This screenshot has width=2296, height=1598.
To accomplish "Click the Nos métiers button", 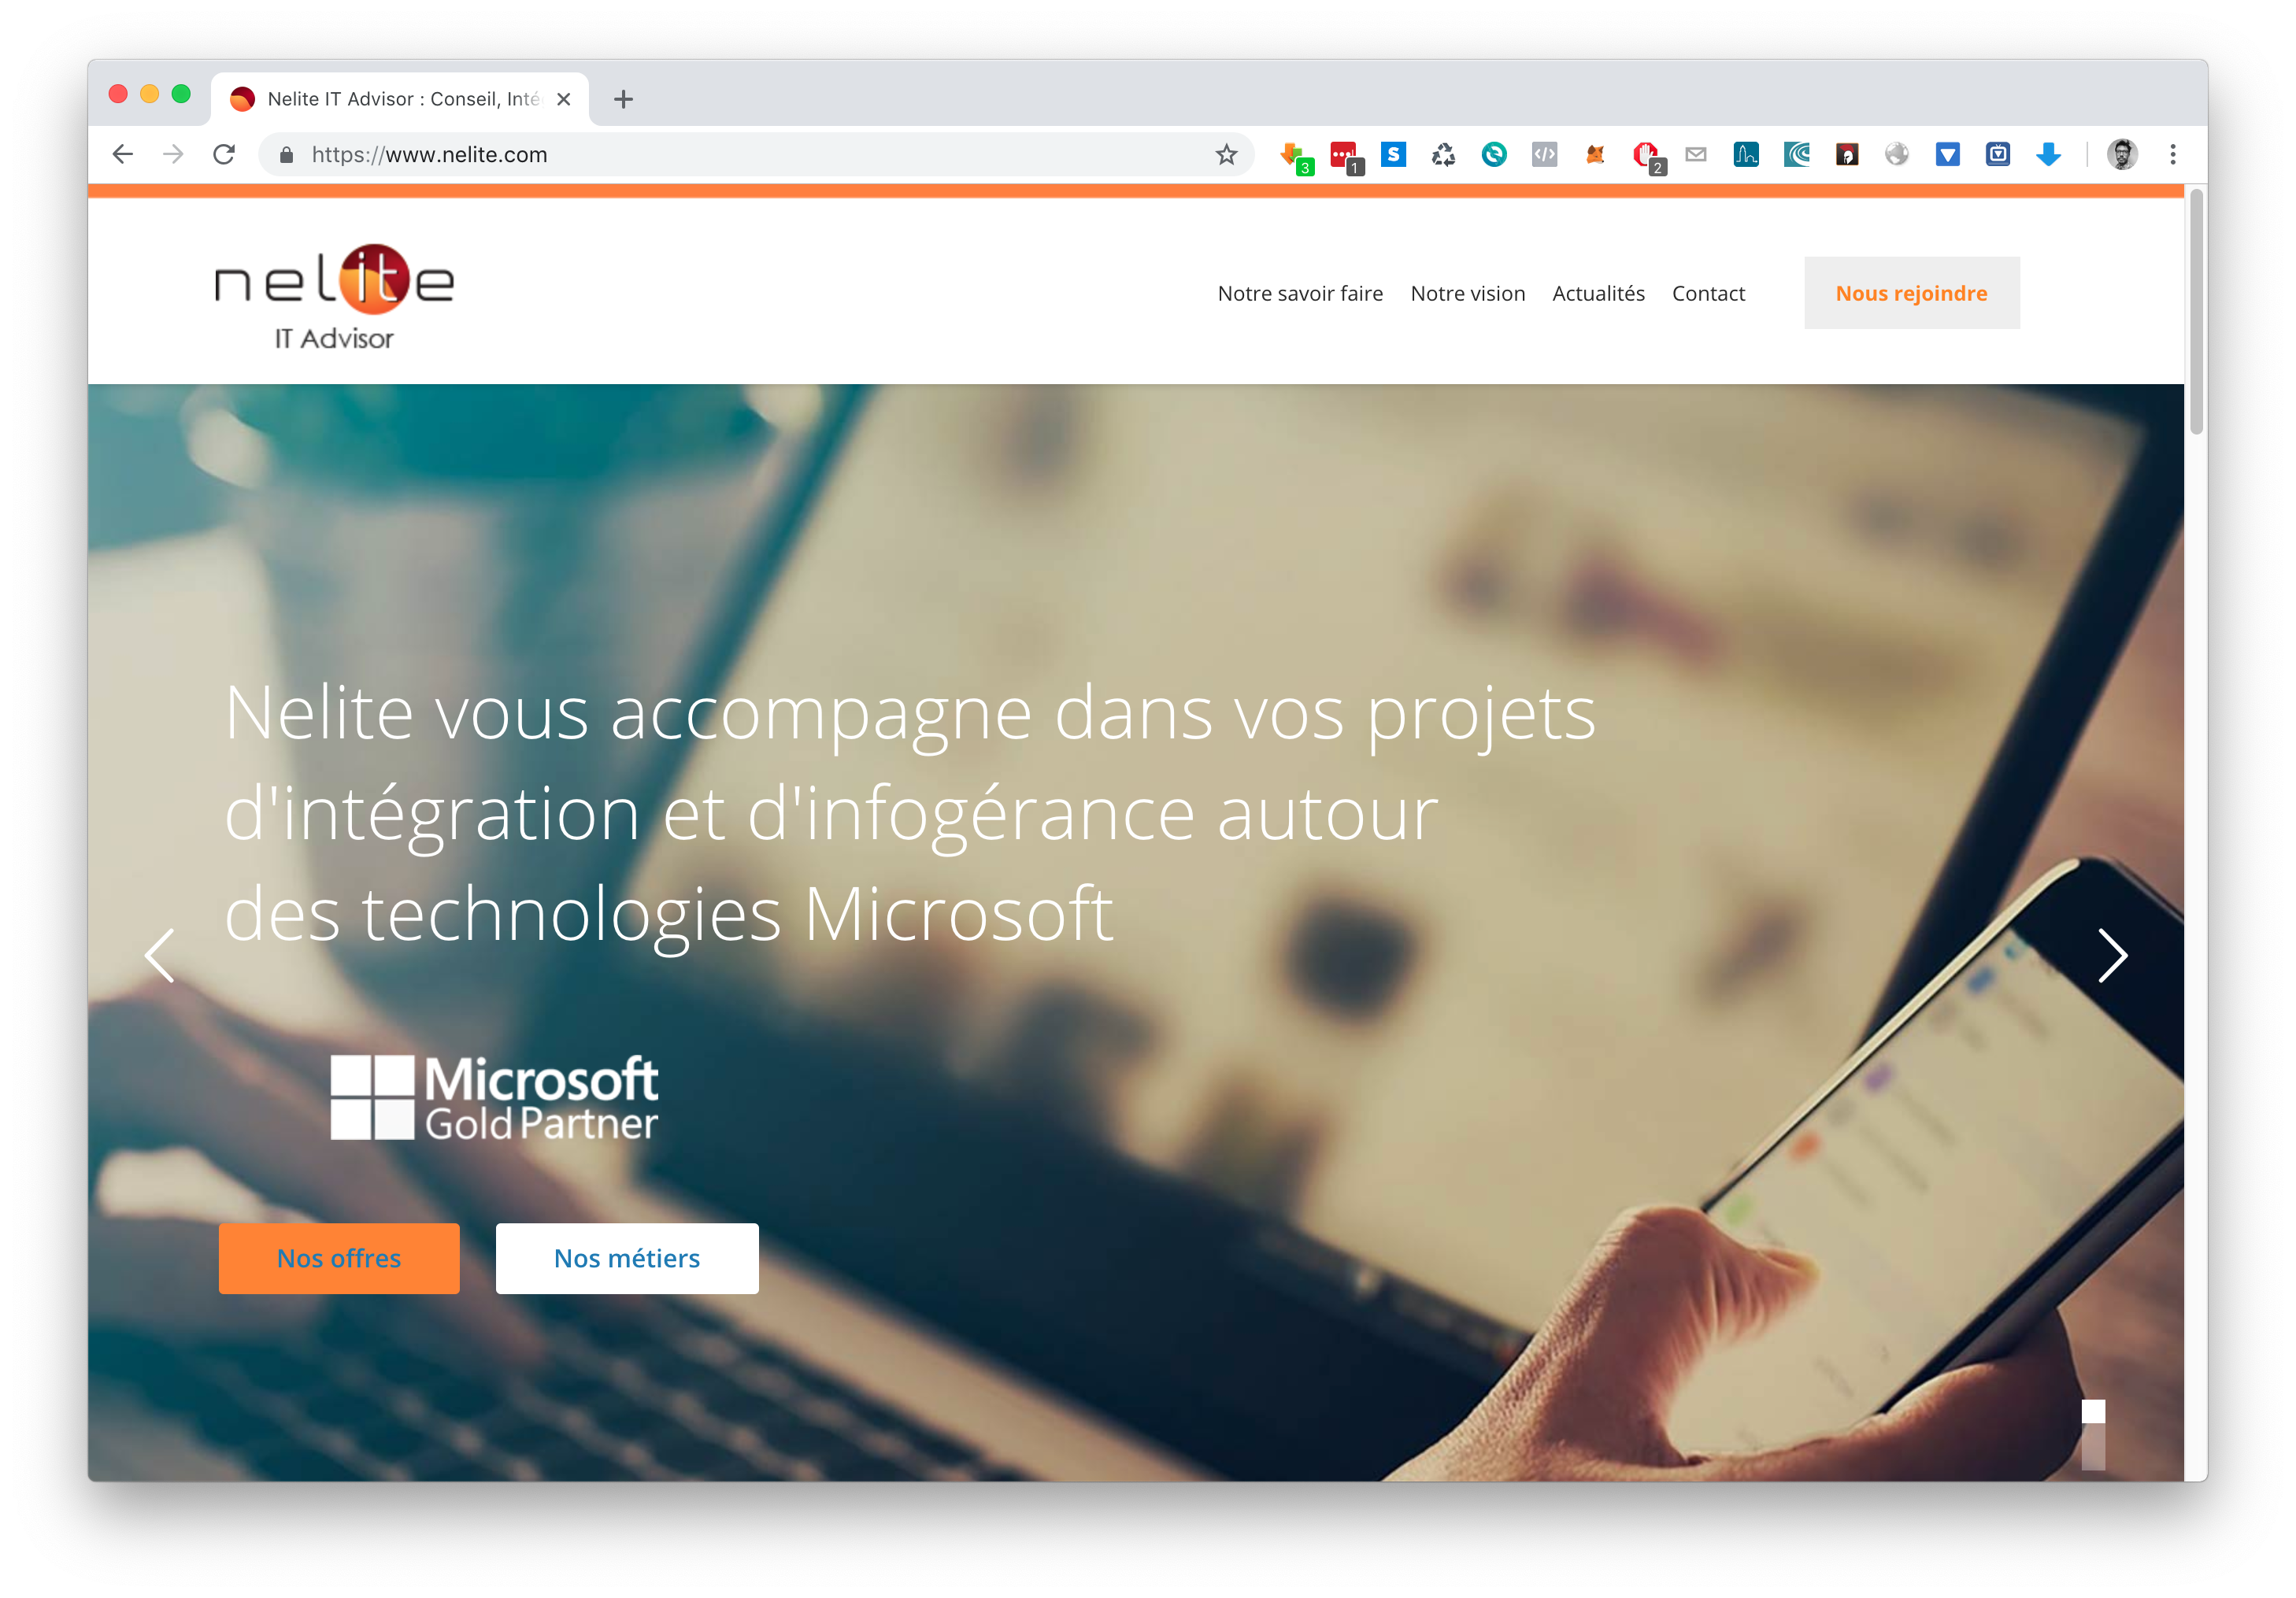I will pyautogui.click(x=627, y=1258).
